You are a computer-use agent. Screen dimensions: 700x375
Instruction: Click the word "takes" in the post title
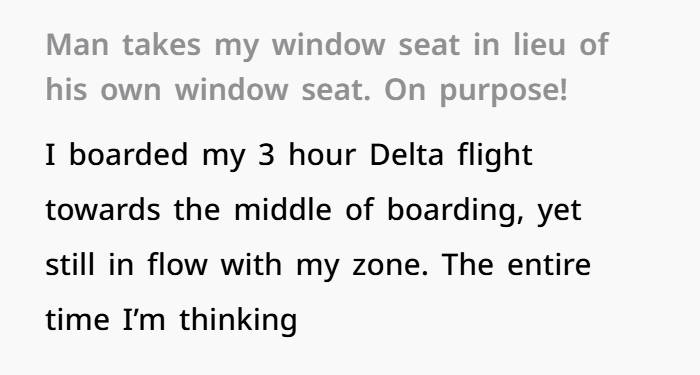(162, 45)
